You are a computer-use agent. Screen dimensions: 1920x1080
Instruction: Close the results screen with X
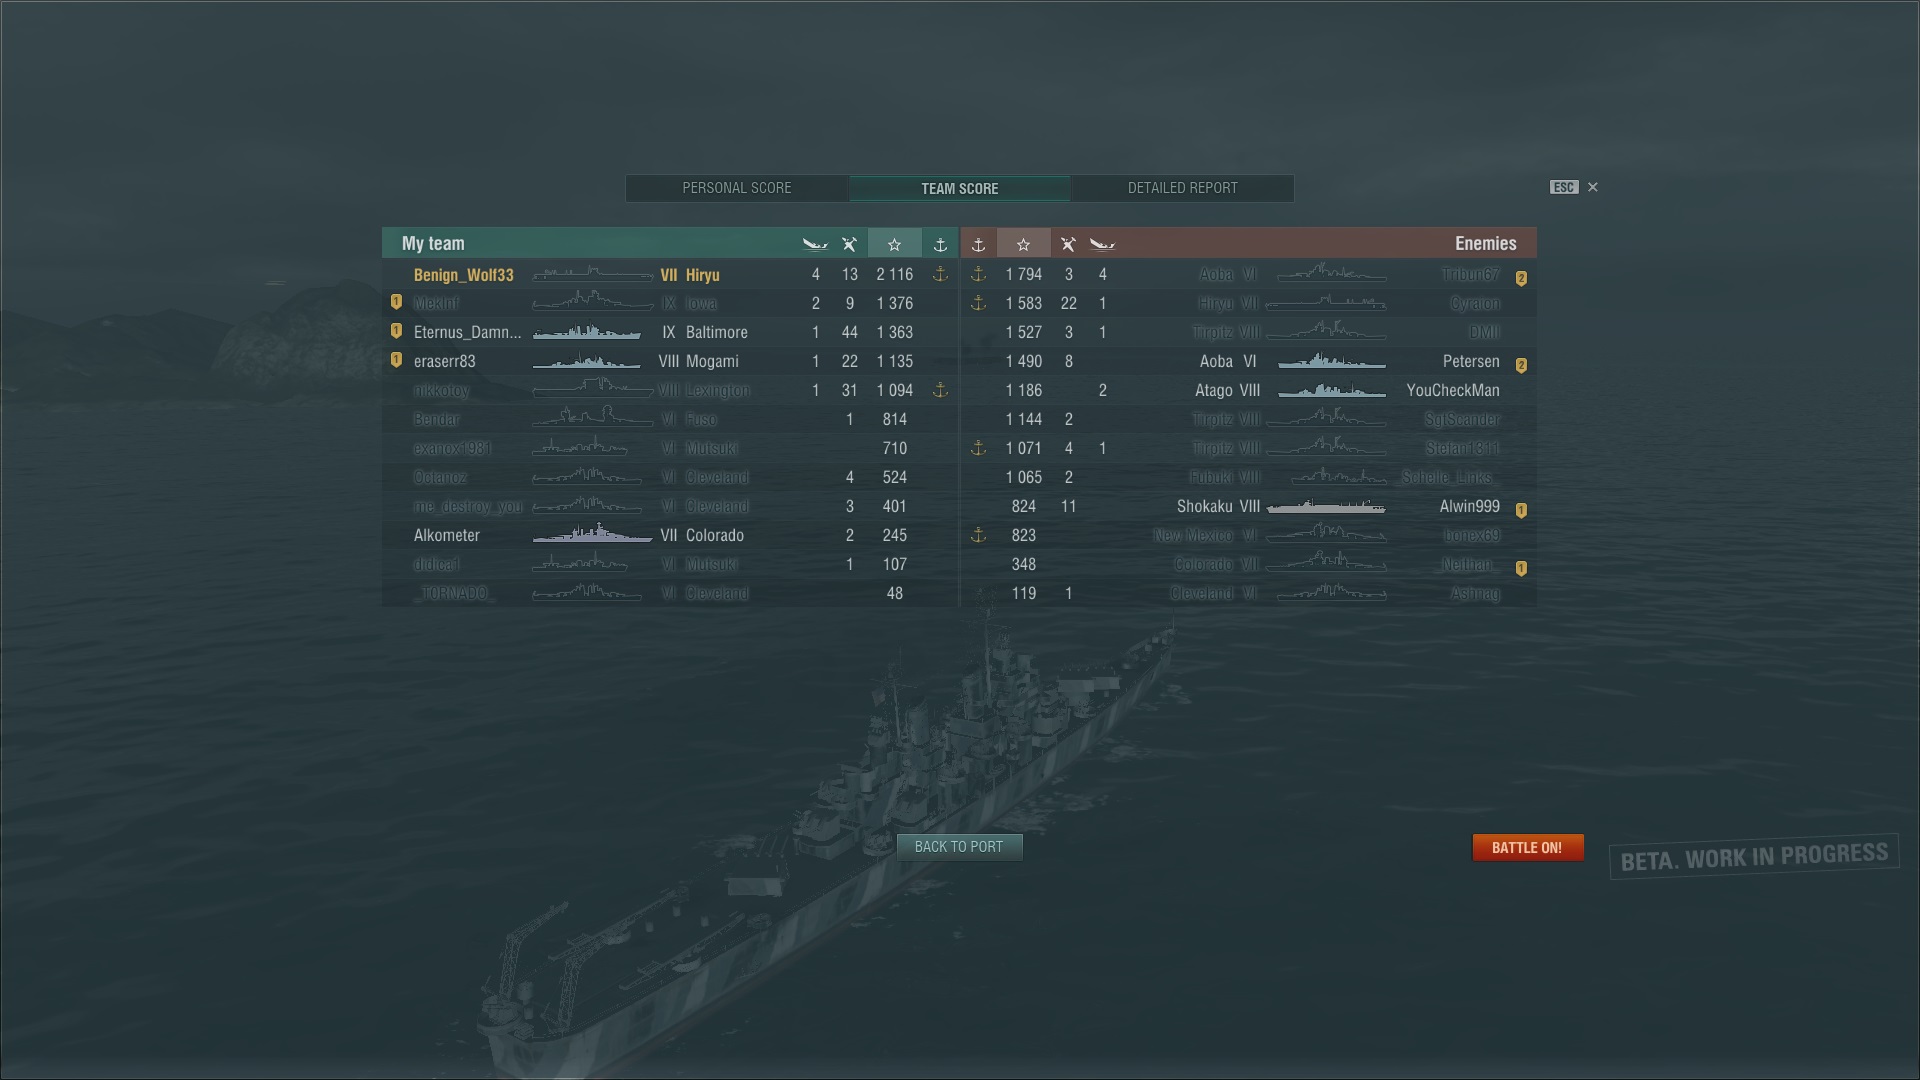pyautogui.click(x=1593, y=187)
